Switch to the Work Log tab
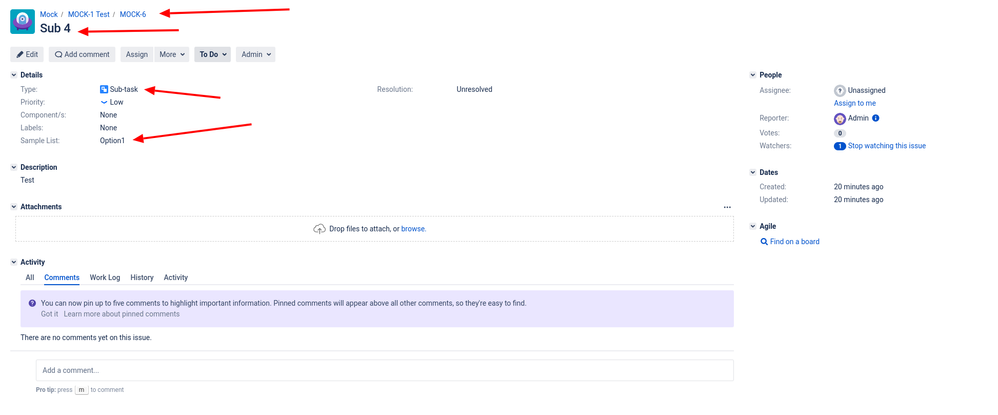Viewport: 998px width, 415px height. coord(105,278)
